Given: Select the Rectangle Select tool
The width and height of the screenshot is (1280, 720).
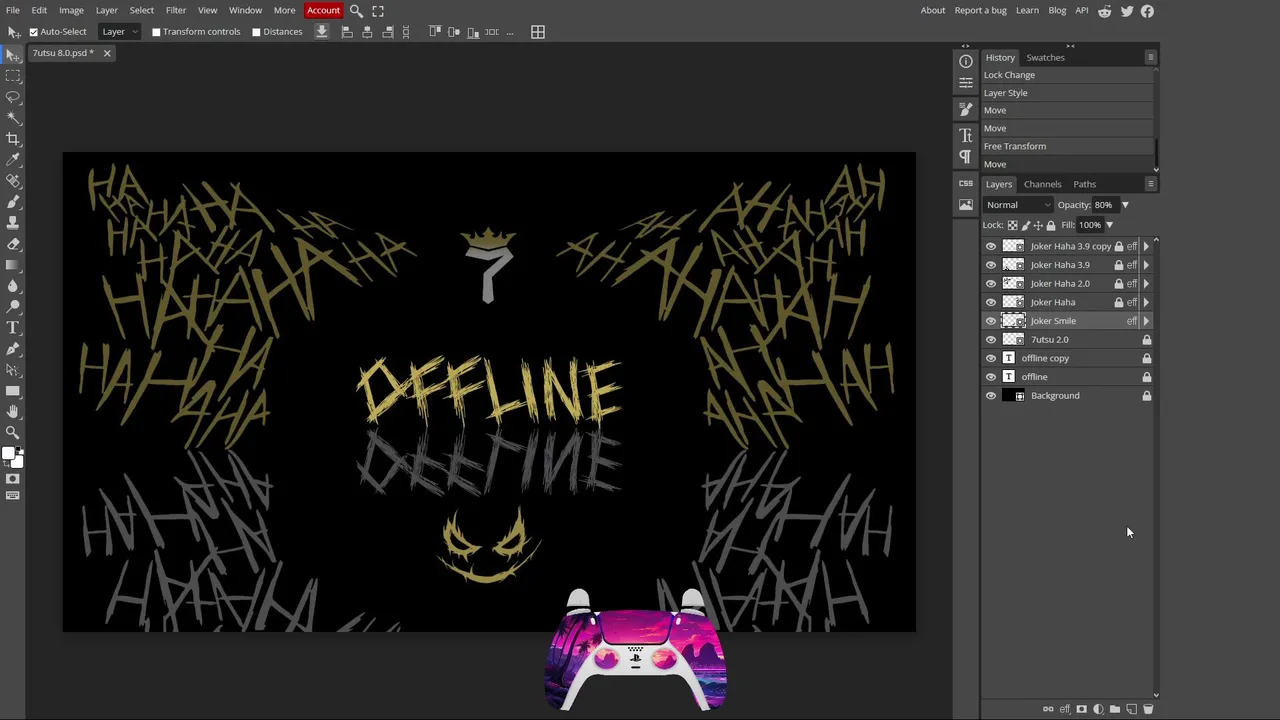Looking at the screenshot, I should coord(13,76).
